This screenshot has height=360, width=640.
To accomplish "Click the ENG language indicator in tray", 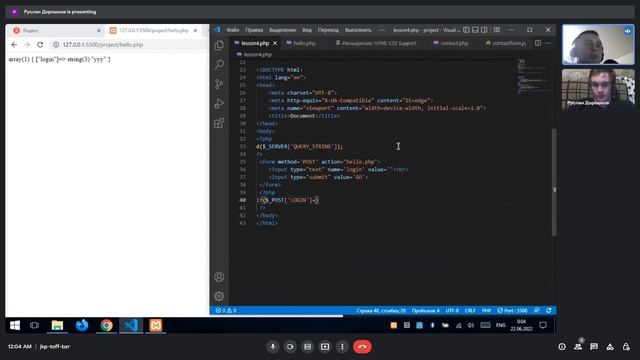I will (500, 325).
